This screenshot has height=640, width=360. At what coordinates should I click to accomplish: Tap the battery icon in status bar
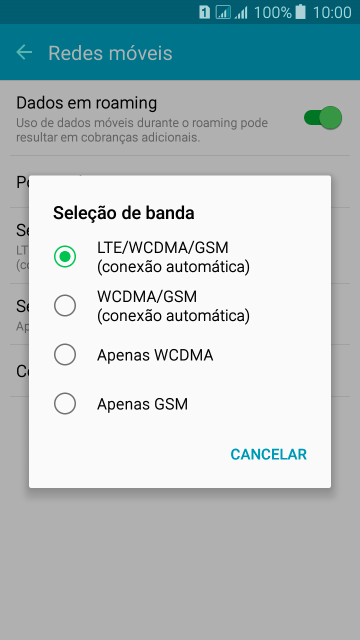click(x=301, y=12)
